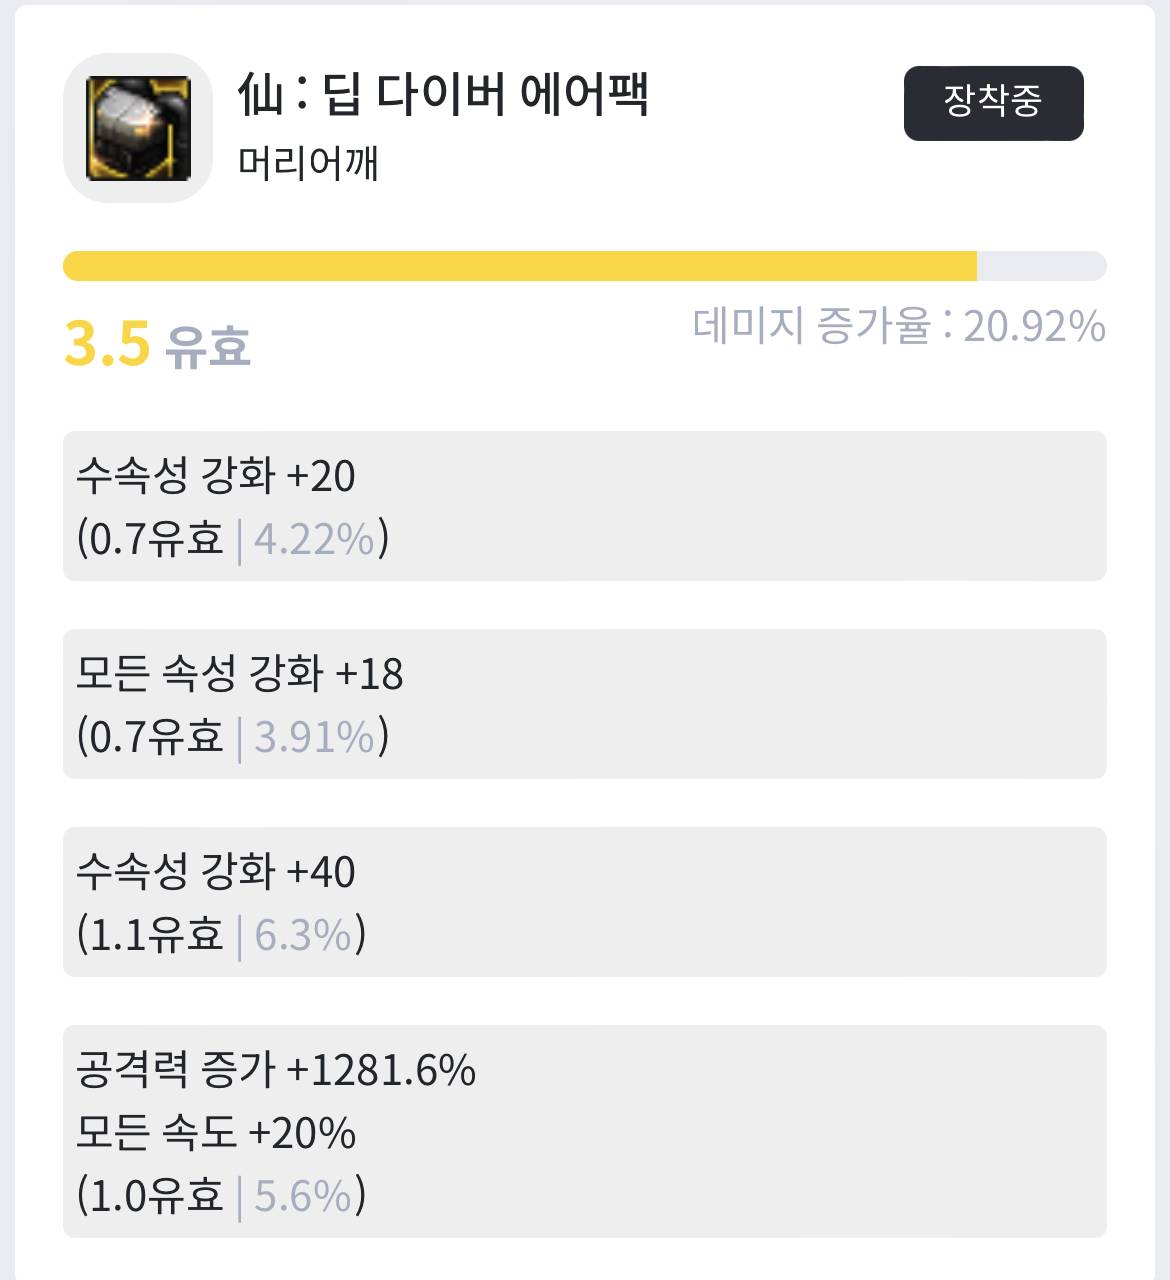This screenshot has height=1280, width=1170.
Task: Click the (1.1유효 label
Action: pos(150,935)
